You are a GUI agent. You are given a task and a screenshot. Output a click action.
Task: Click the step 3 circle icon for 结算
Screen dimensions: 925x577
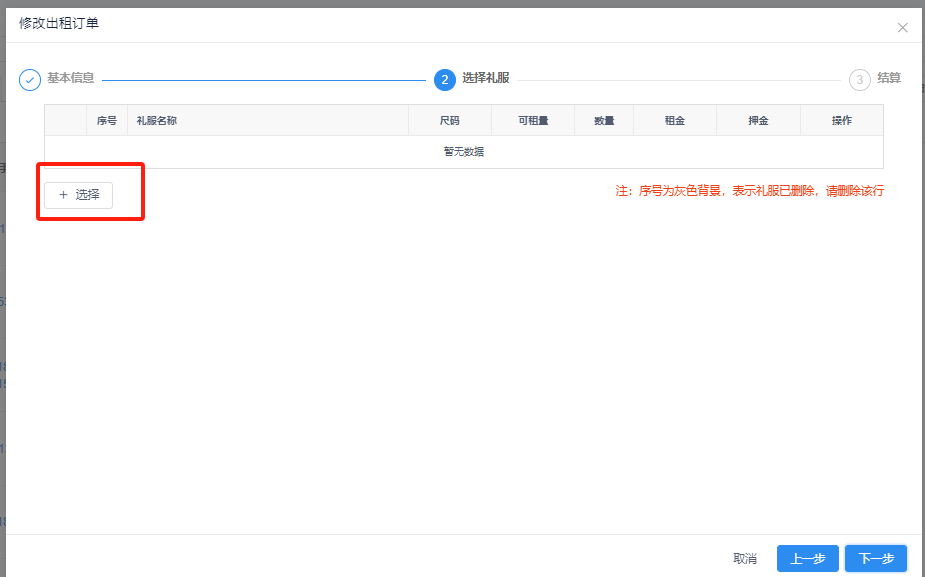(858, 79)
